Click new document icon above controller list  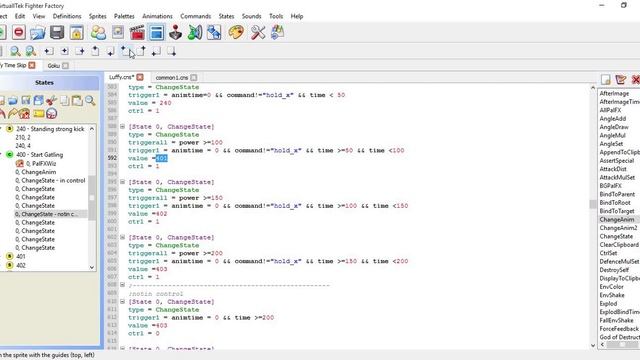[606, 79]
